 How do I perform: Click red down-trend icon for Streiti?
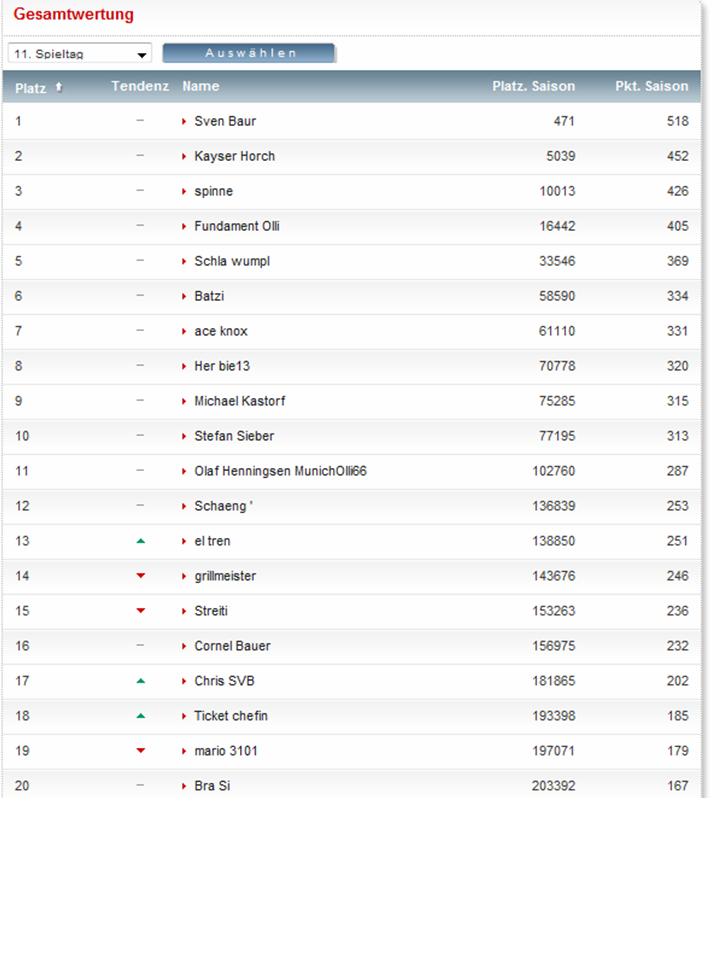[x=141, y=611]
